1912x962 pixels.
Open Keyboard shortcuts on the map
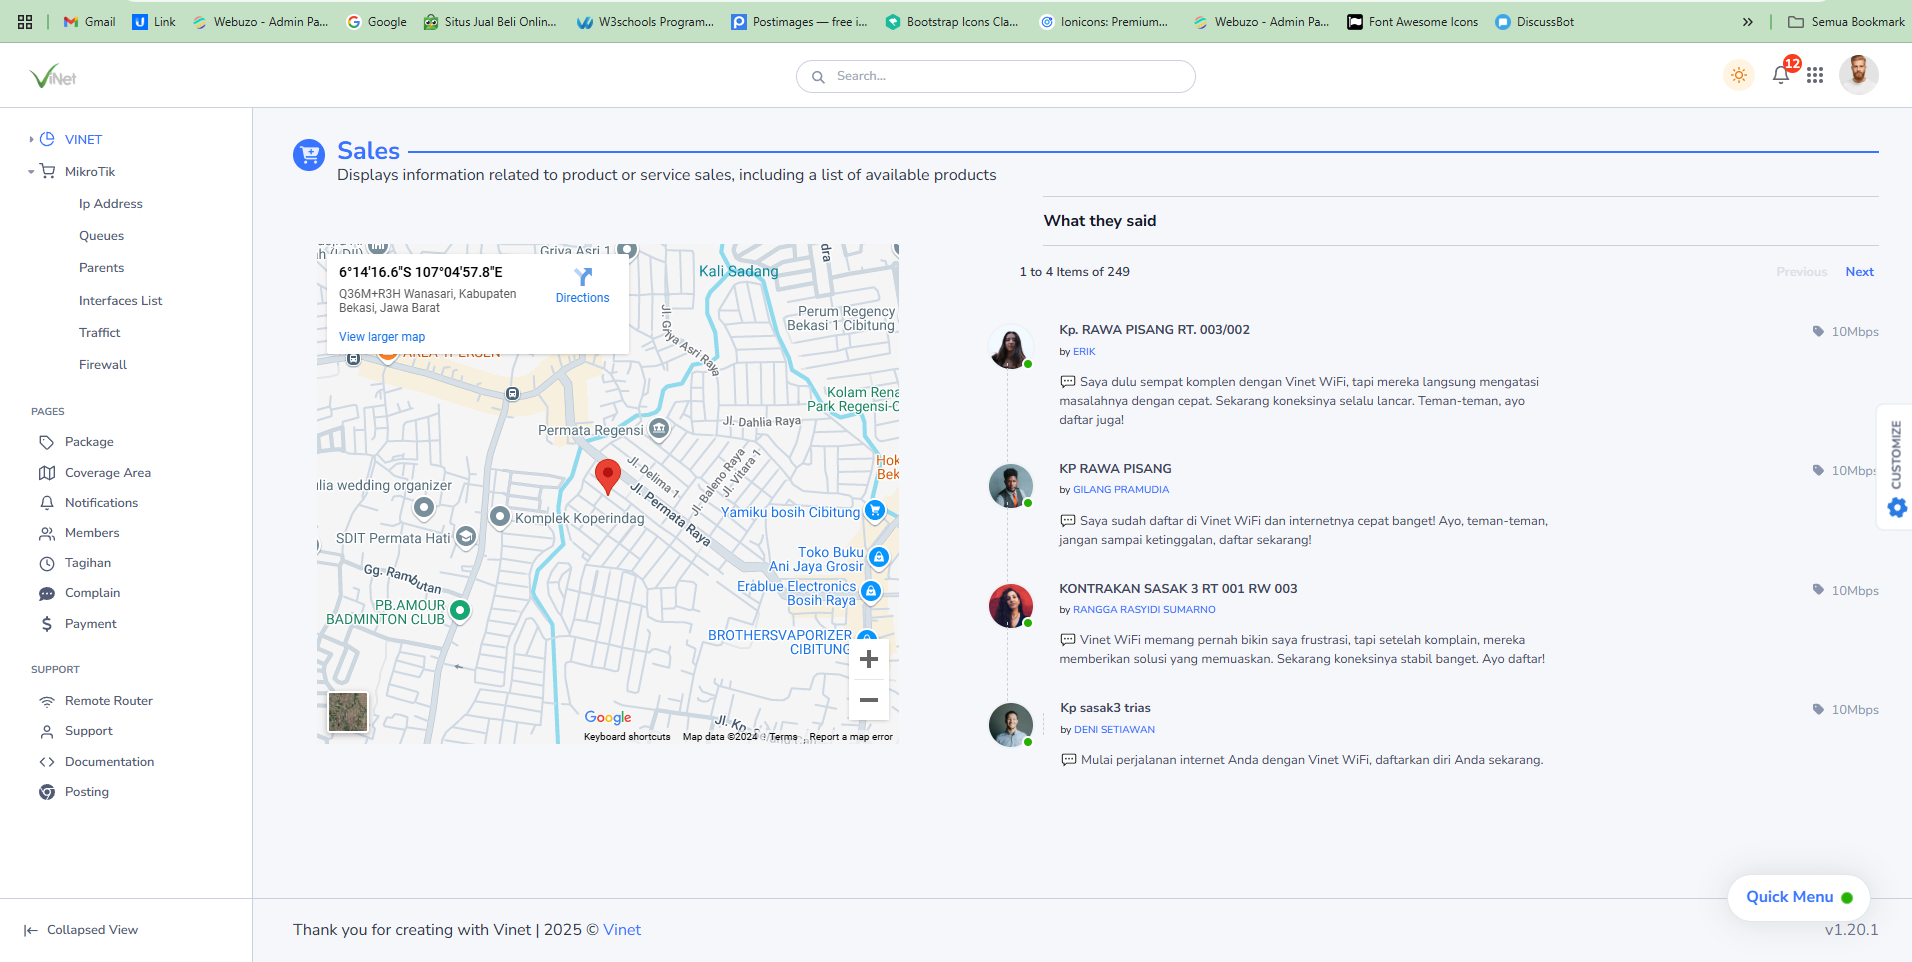pos(627,737)
